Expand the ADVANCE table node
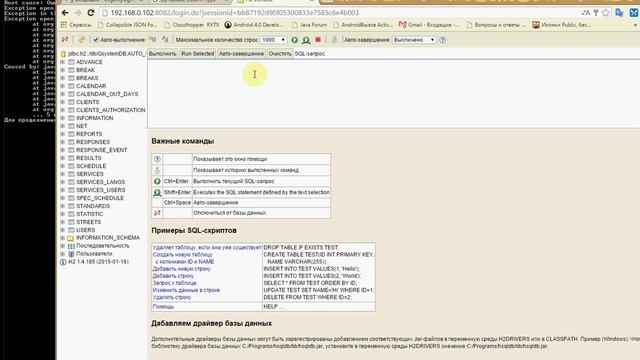 (x=62, y=62)
